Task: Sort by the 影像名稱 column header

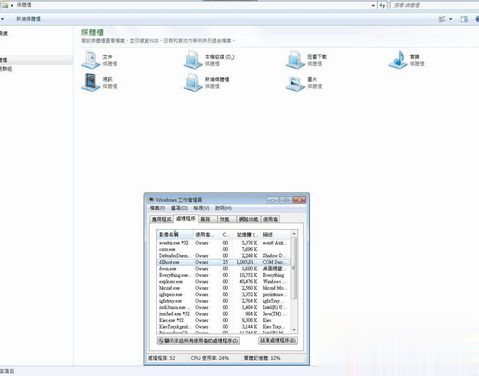Action: [175, 235]
